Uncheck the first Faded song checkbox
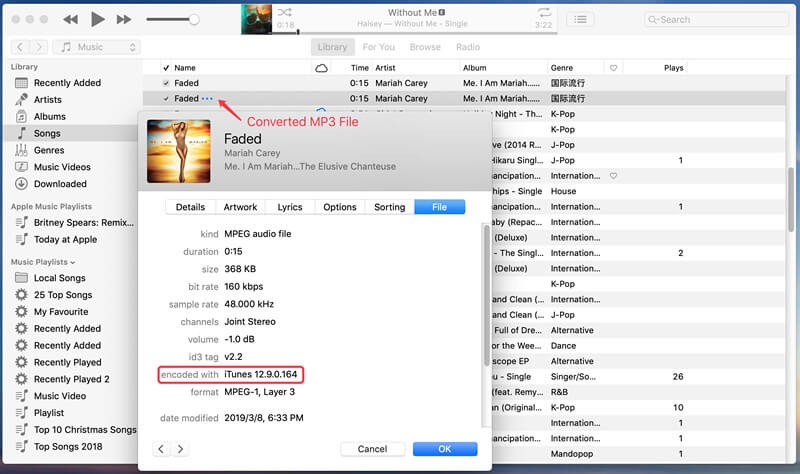 (x=166, y=83)
